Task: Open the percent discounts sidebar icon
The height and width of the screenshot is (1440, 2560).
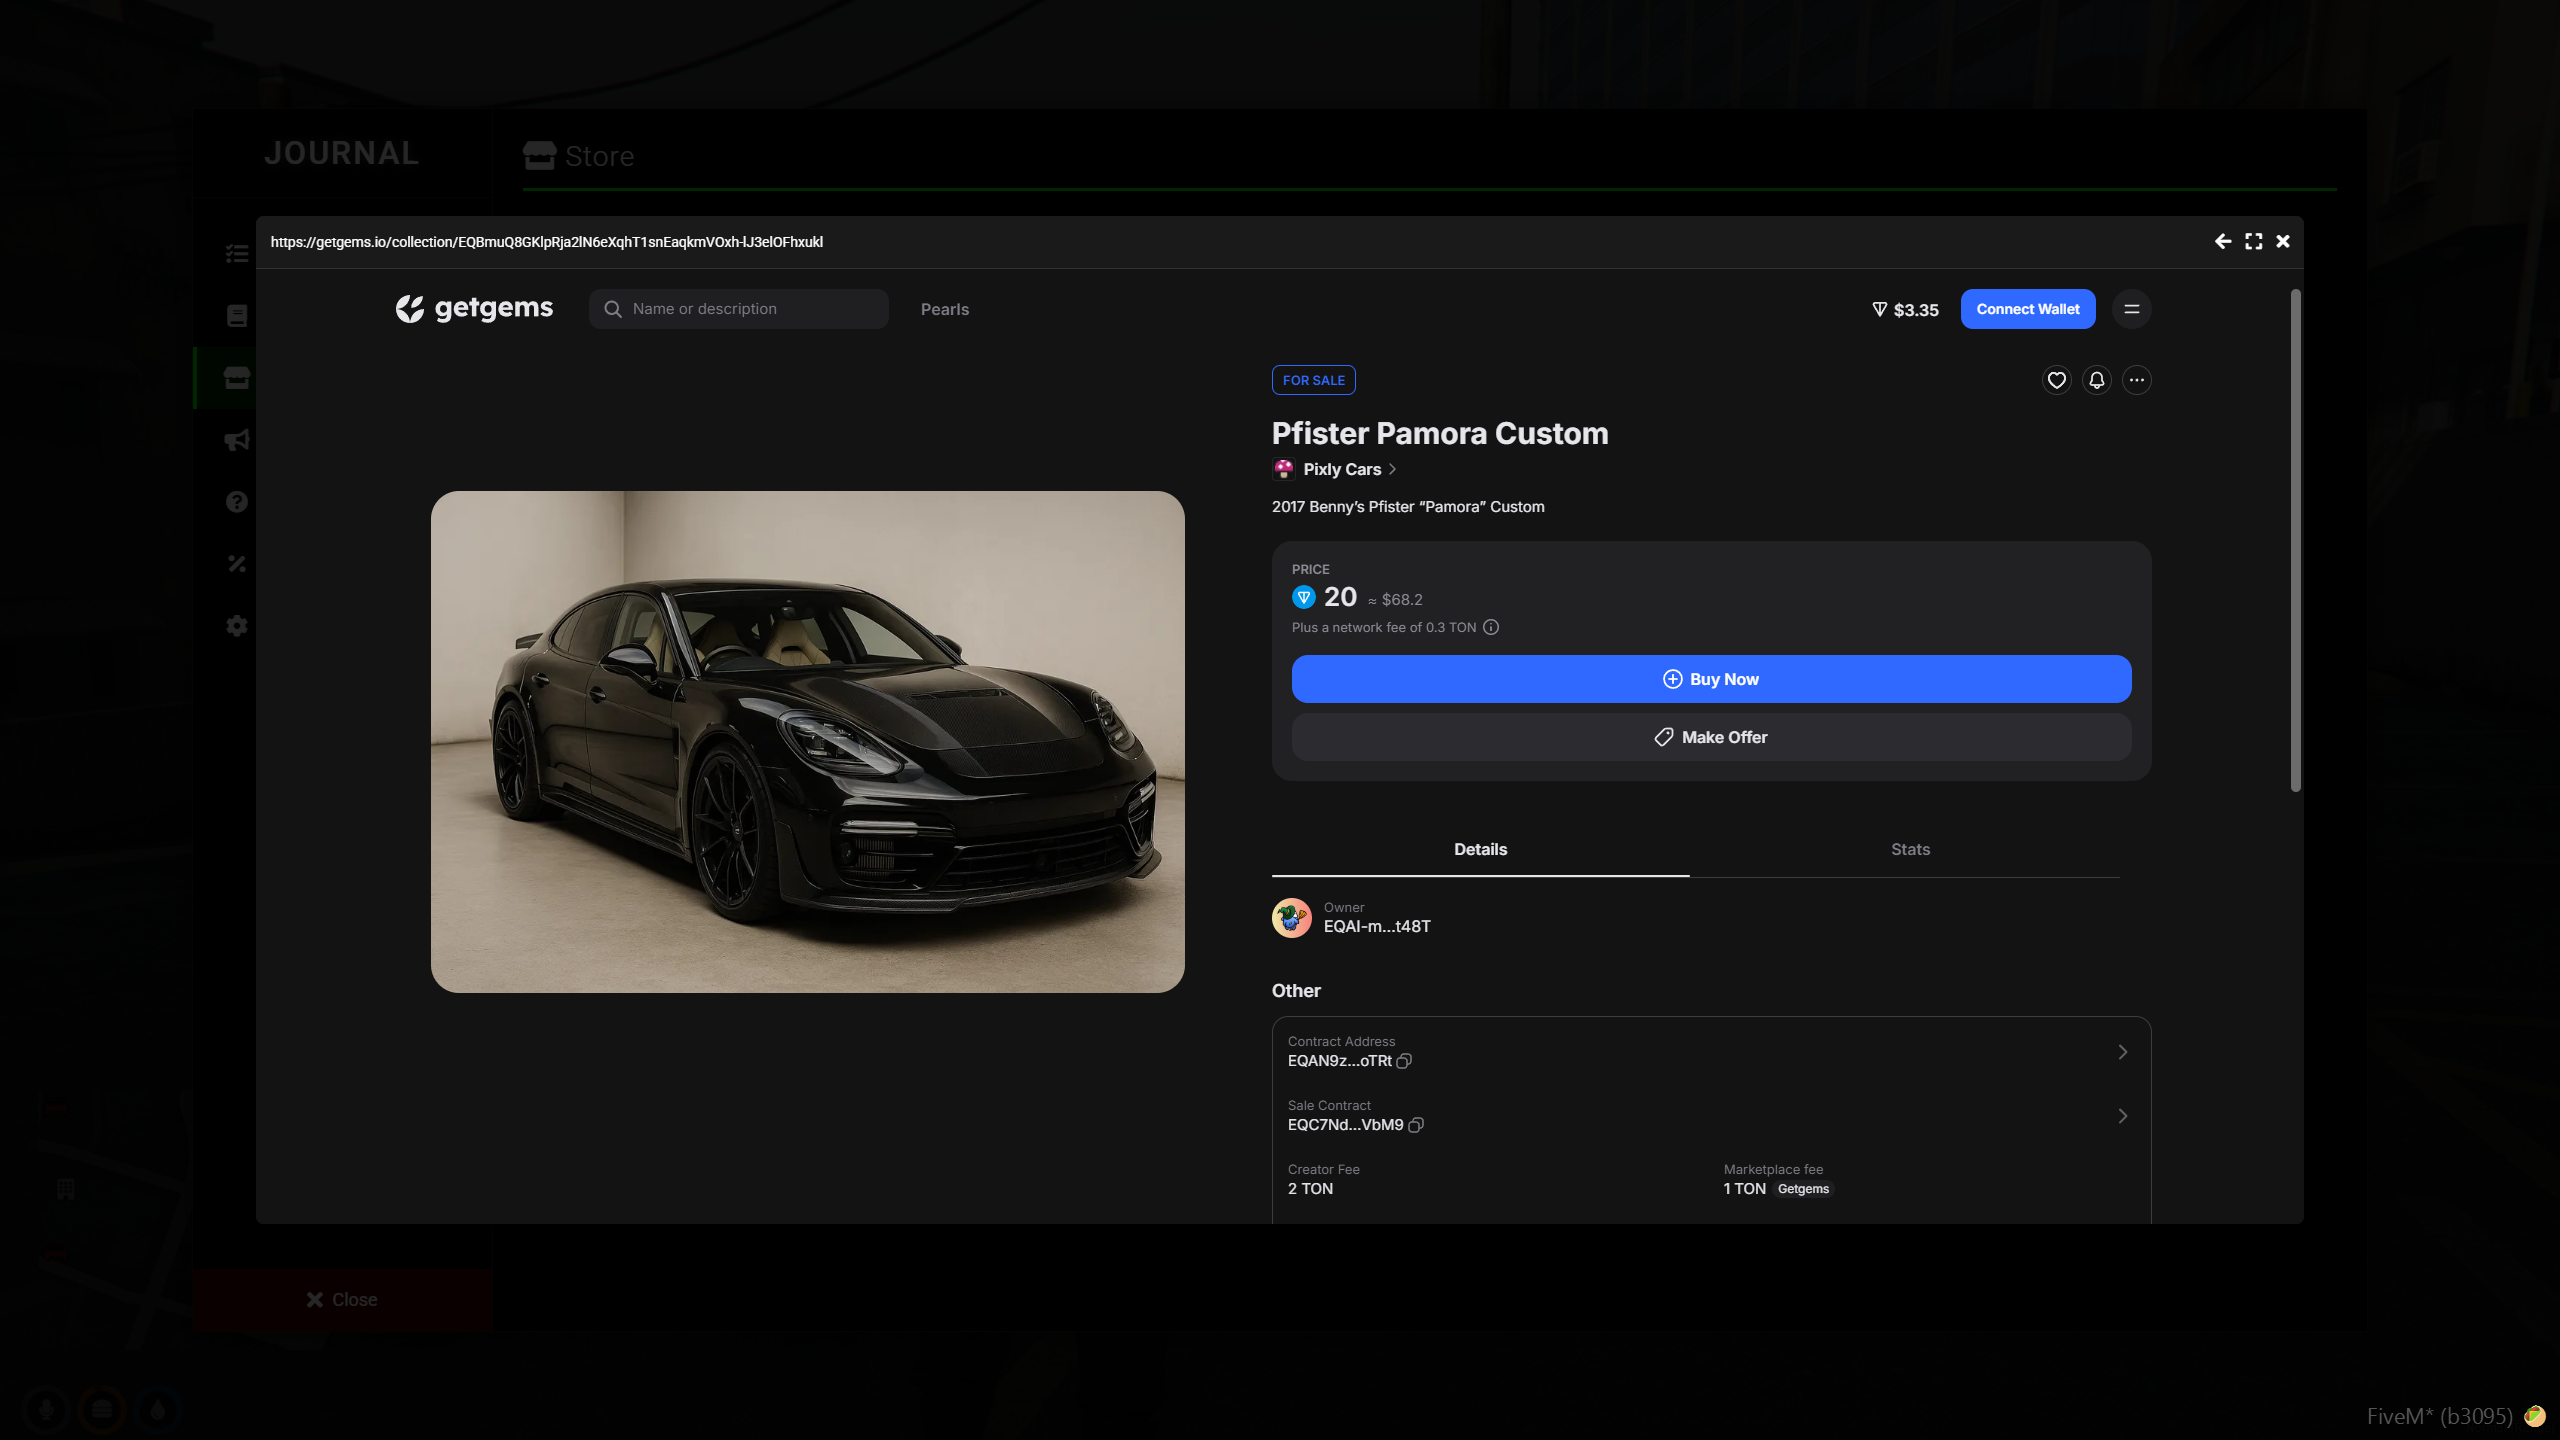Action: (236, 564)
